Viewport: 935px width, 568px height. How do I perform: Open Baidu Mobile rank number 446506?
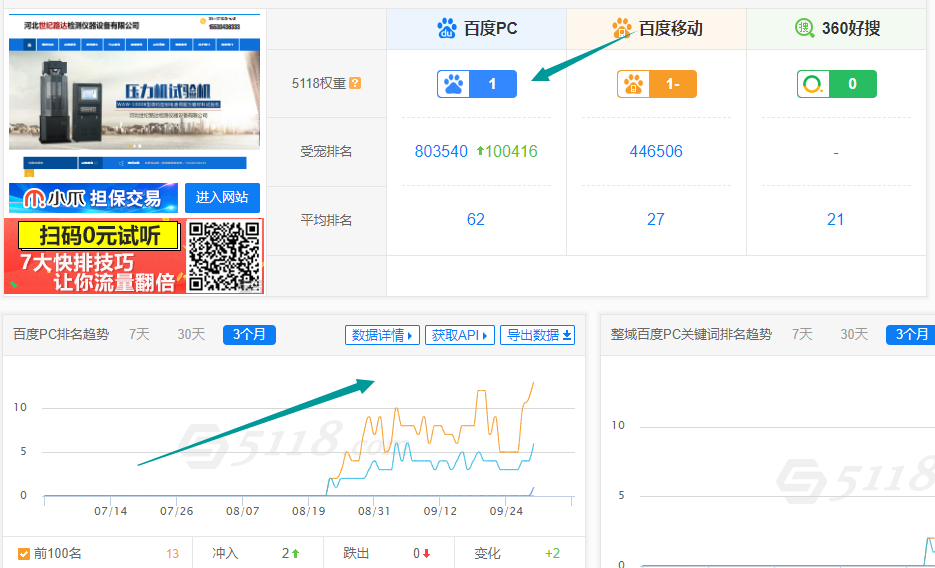coord(656,152)
